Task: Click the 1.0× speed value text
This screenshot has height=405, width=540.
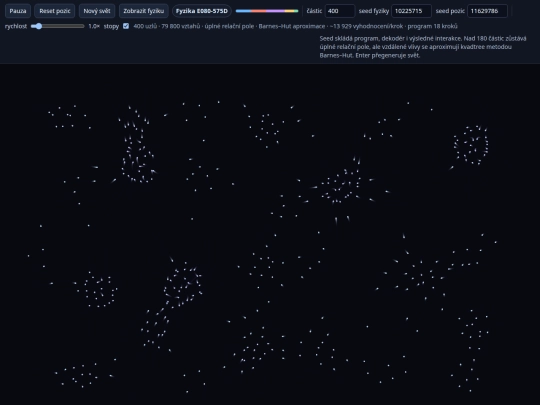Action: pos(94,26)
